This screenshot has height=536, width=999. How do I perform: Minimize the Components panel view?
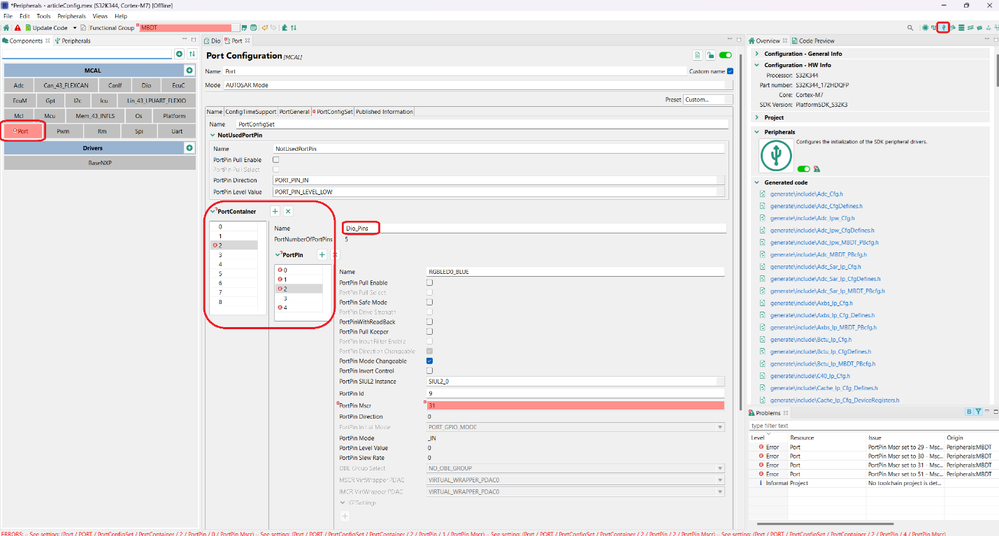tap(185, 40)
